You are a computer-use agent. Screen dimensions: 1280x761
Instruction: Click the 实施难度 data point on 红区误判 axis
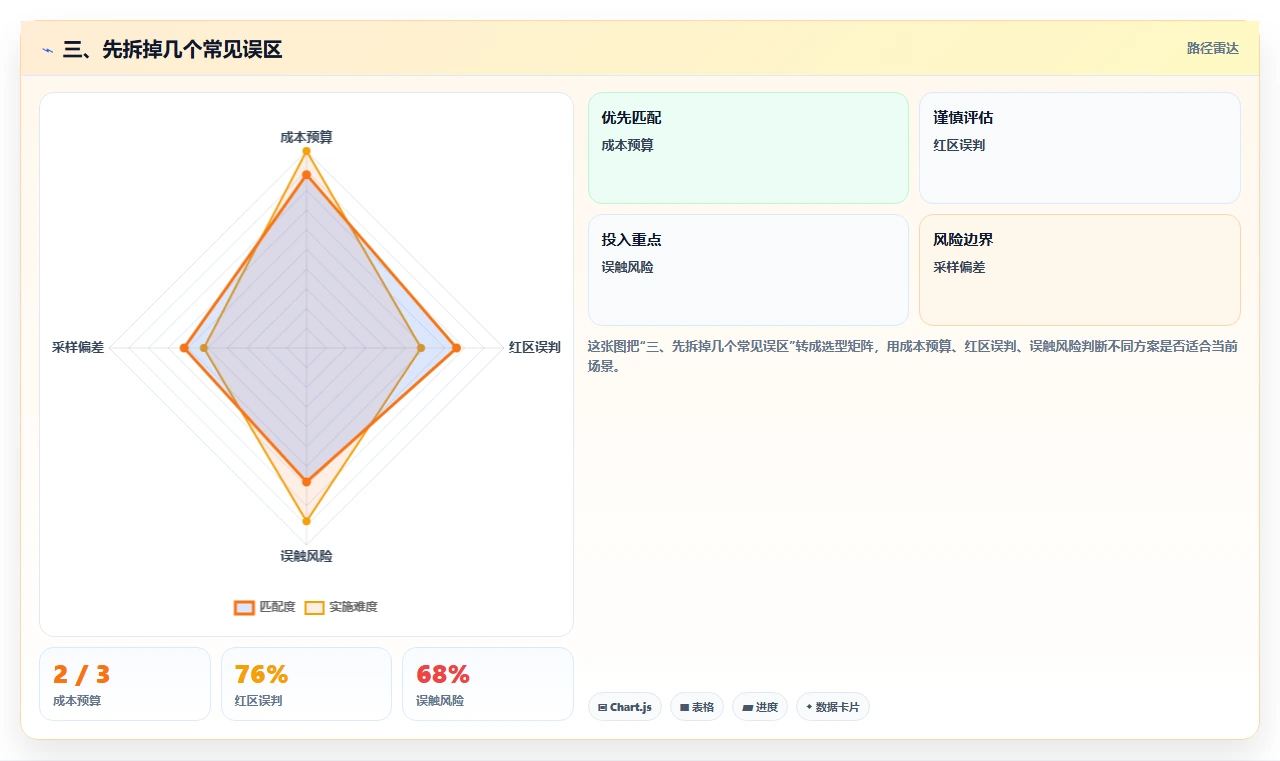[x=421, y=348]
